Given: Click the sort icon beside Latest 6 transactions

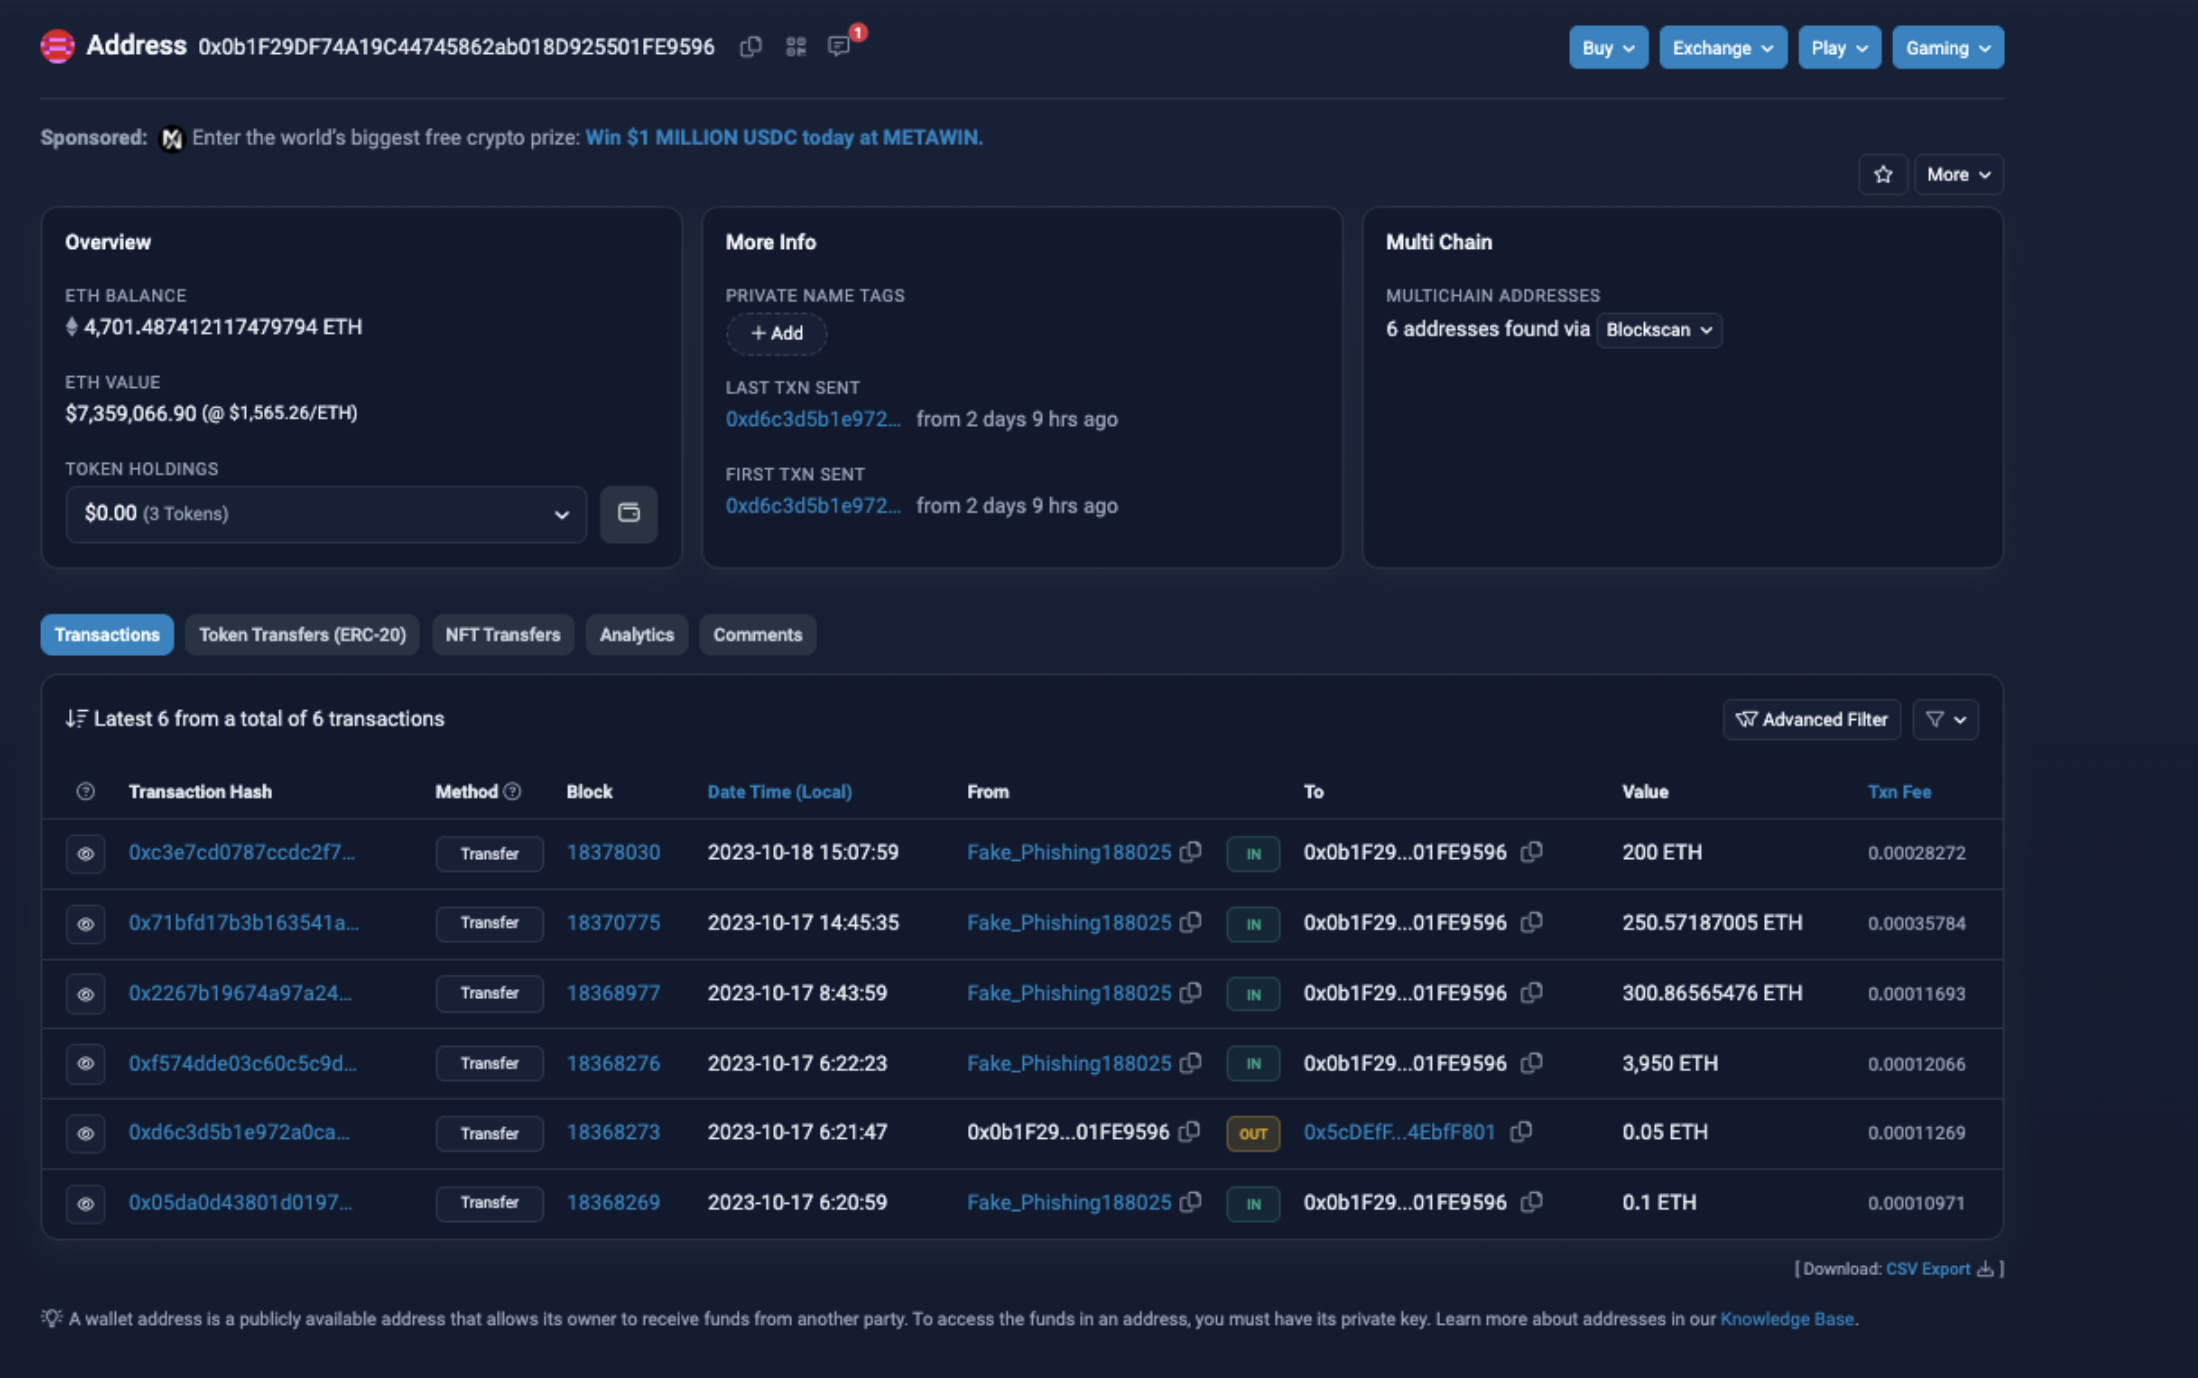Looking at the screenshot, I should 76,718.
